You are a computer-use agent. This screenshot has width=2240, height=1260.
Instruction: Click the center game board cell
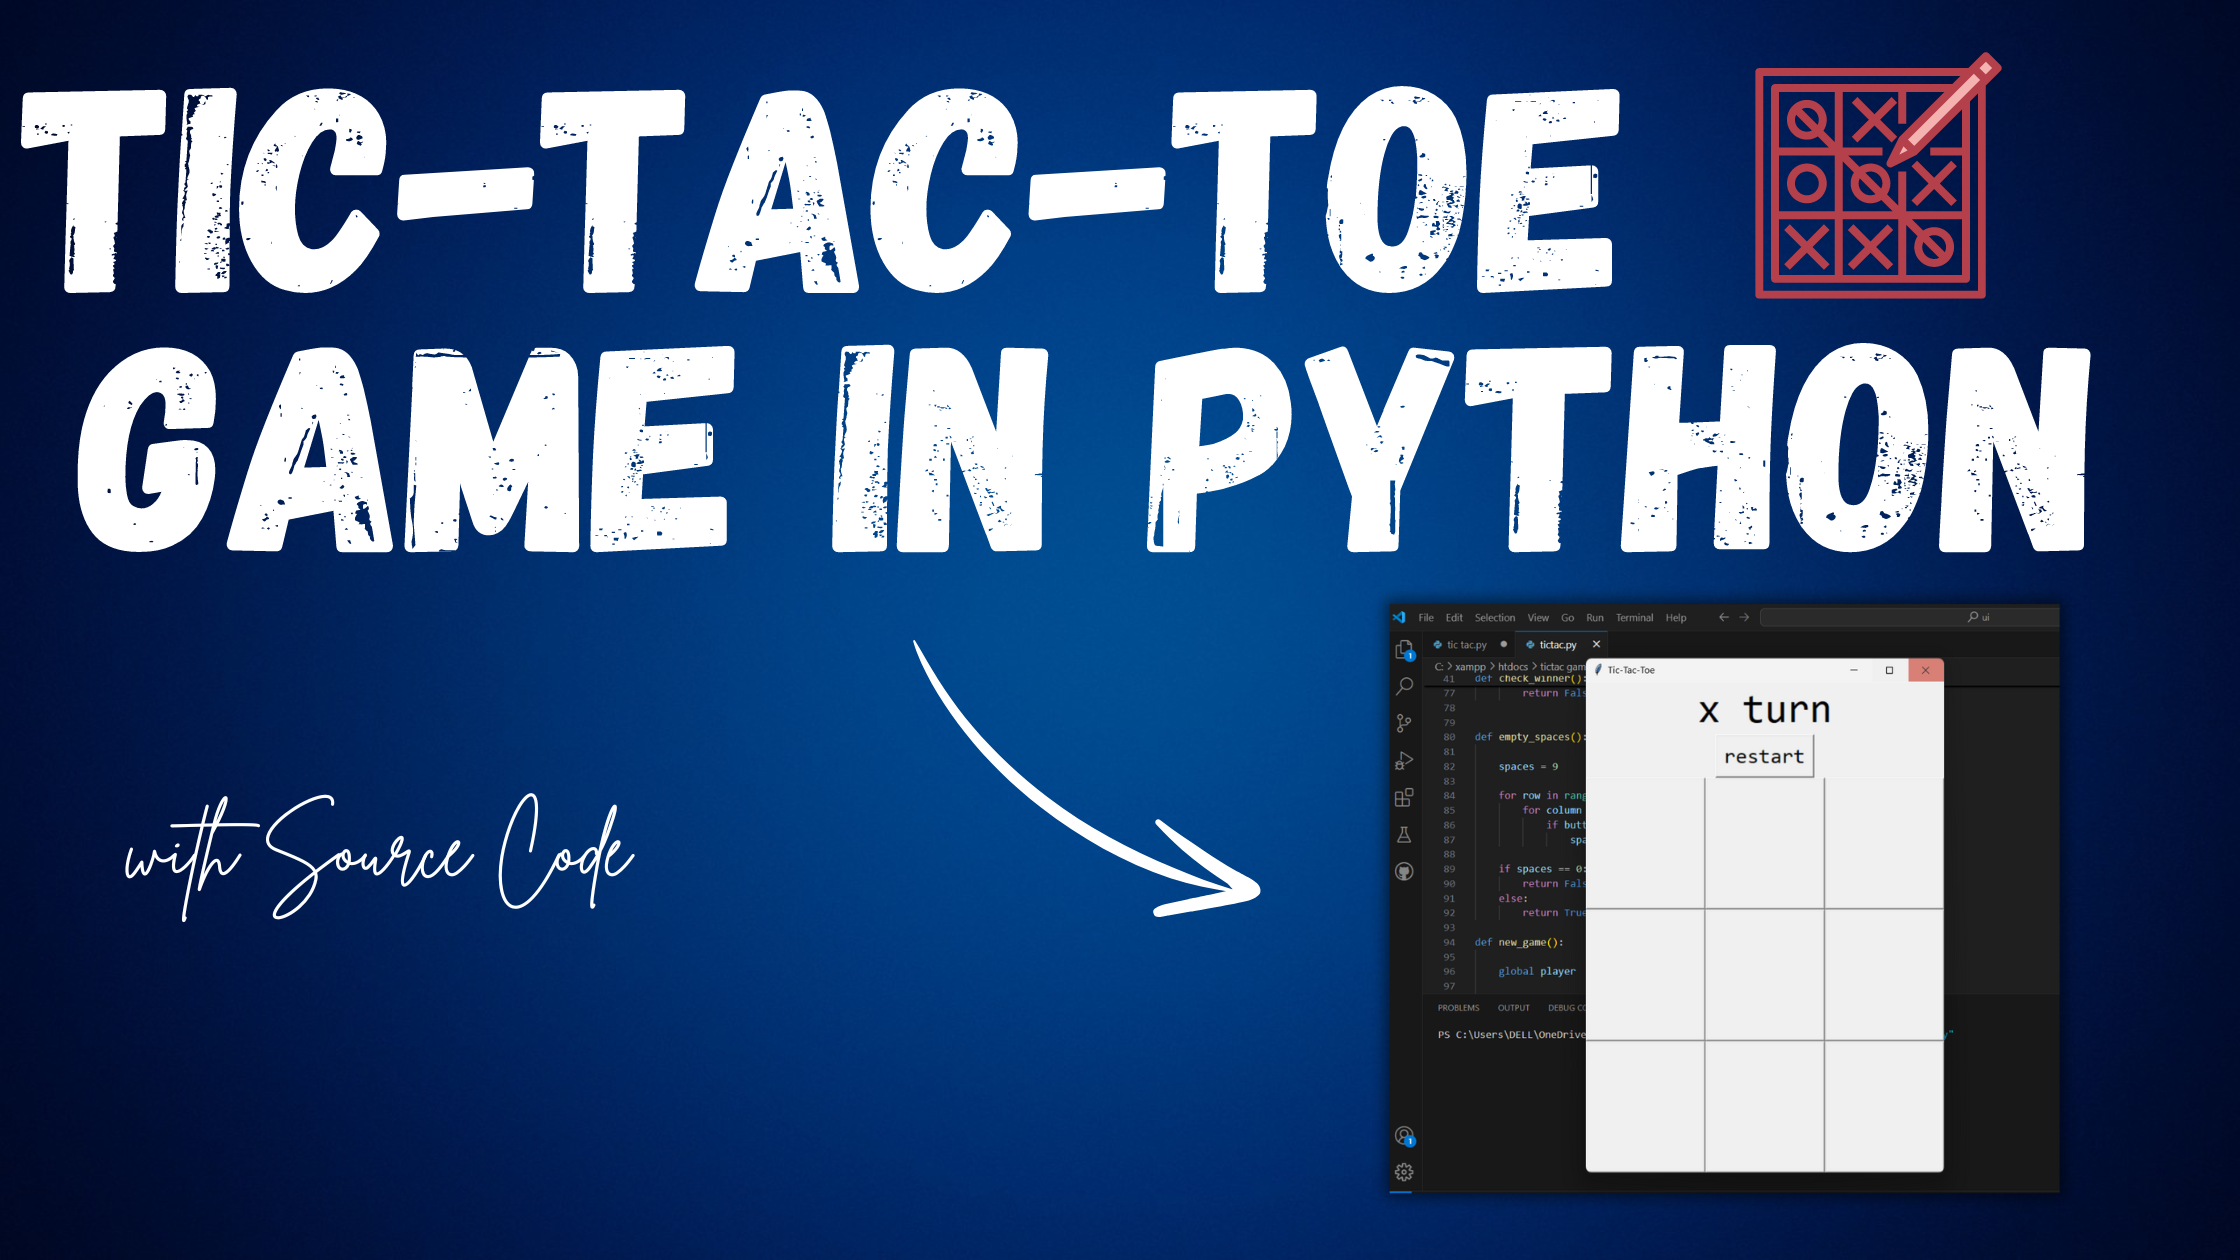pyautogui.click(x=1765, y=975)
